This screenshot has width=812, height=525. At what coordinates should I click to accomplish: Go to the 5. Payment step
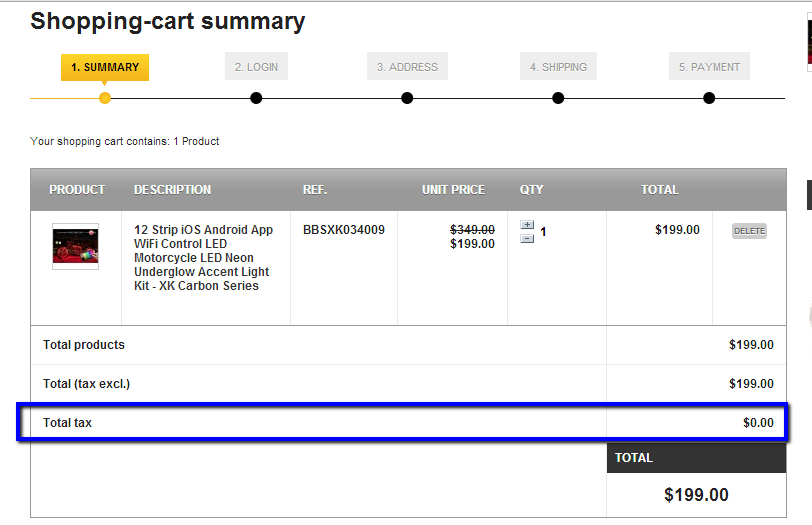coord(709,67)
